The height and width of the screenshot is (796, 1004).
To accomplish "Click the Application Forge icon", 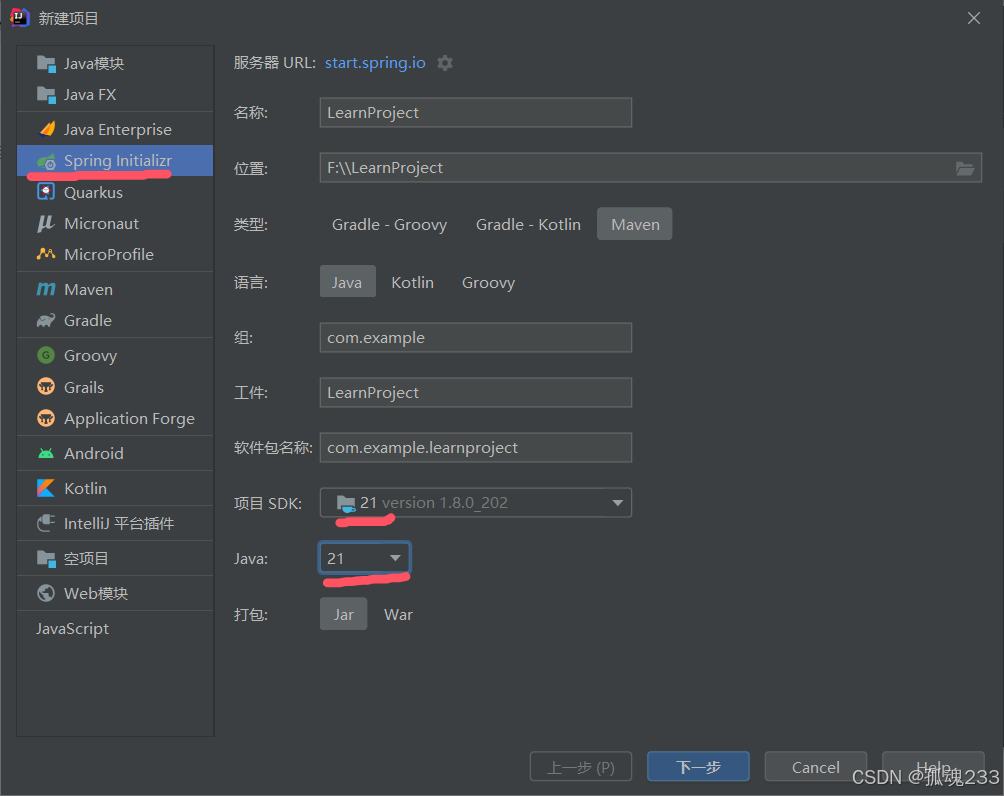I will 46,418.
